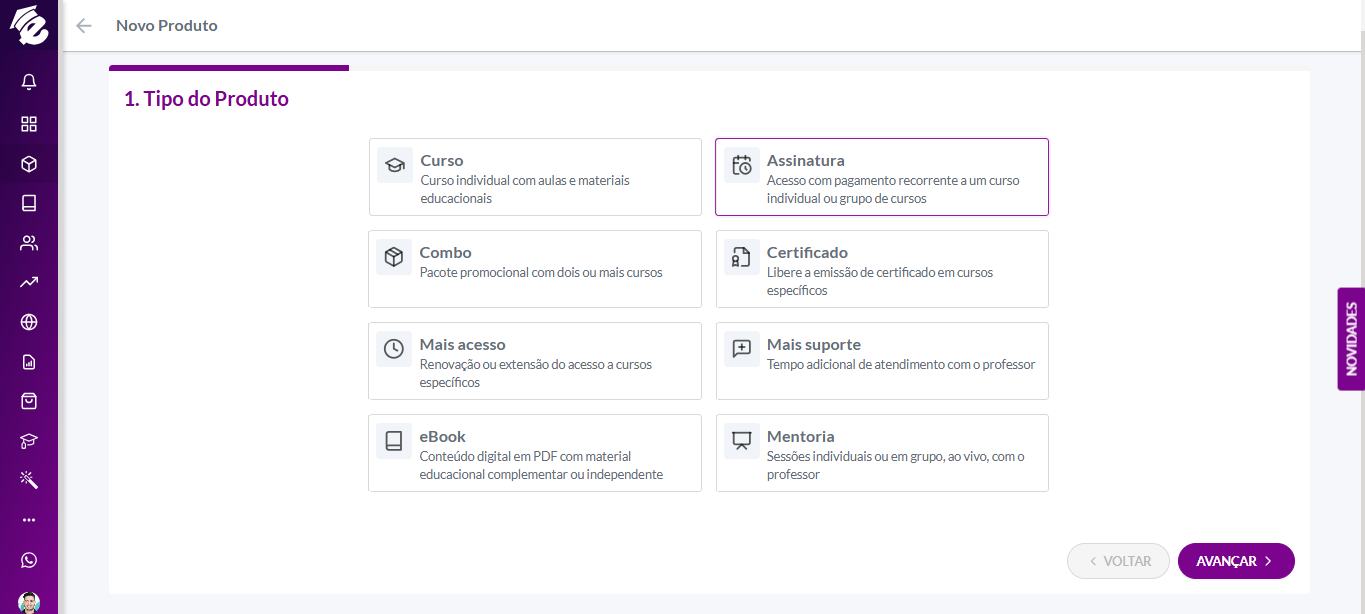Open the graduation cap icon in sidebar

(29, 441)
